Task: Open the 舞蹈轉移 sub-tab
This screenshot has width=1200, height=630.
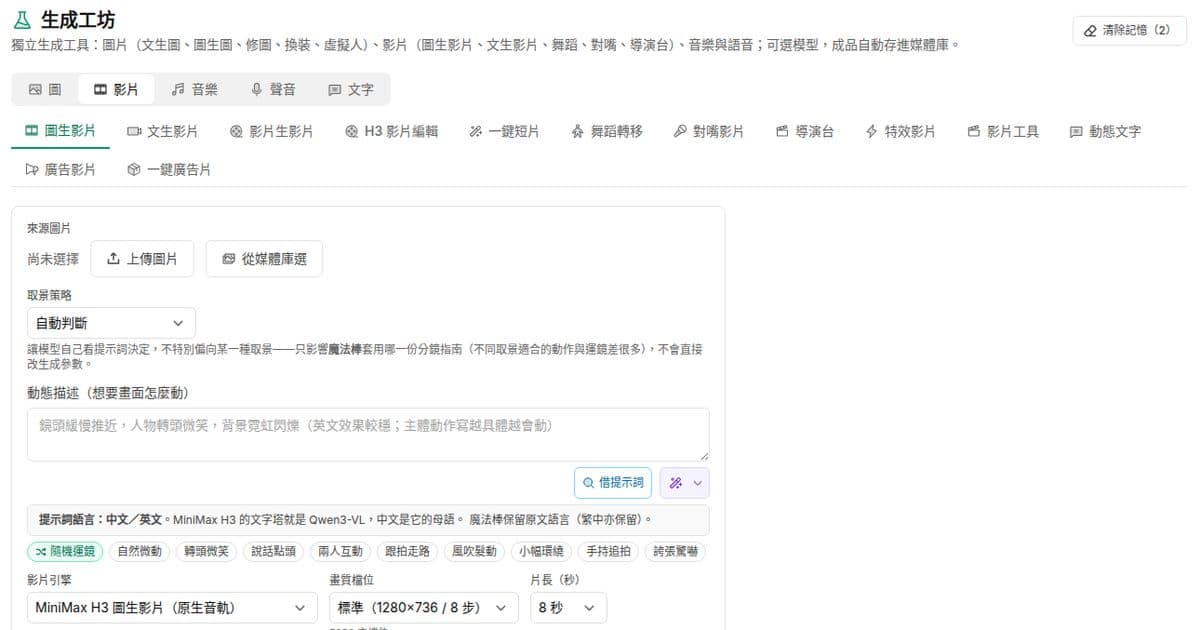Action: [x=607, y=131]
